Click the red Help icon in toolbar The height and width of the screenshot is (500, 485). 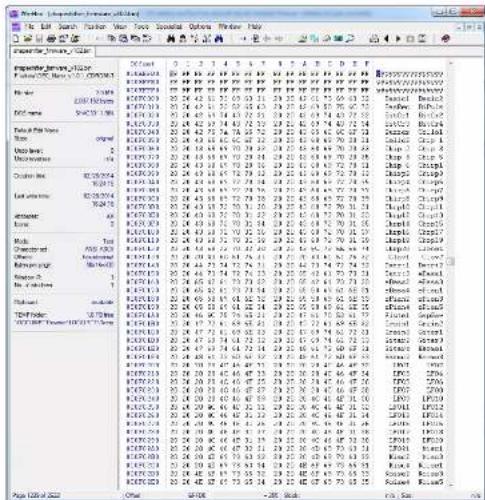coord(446,39)
